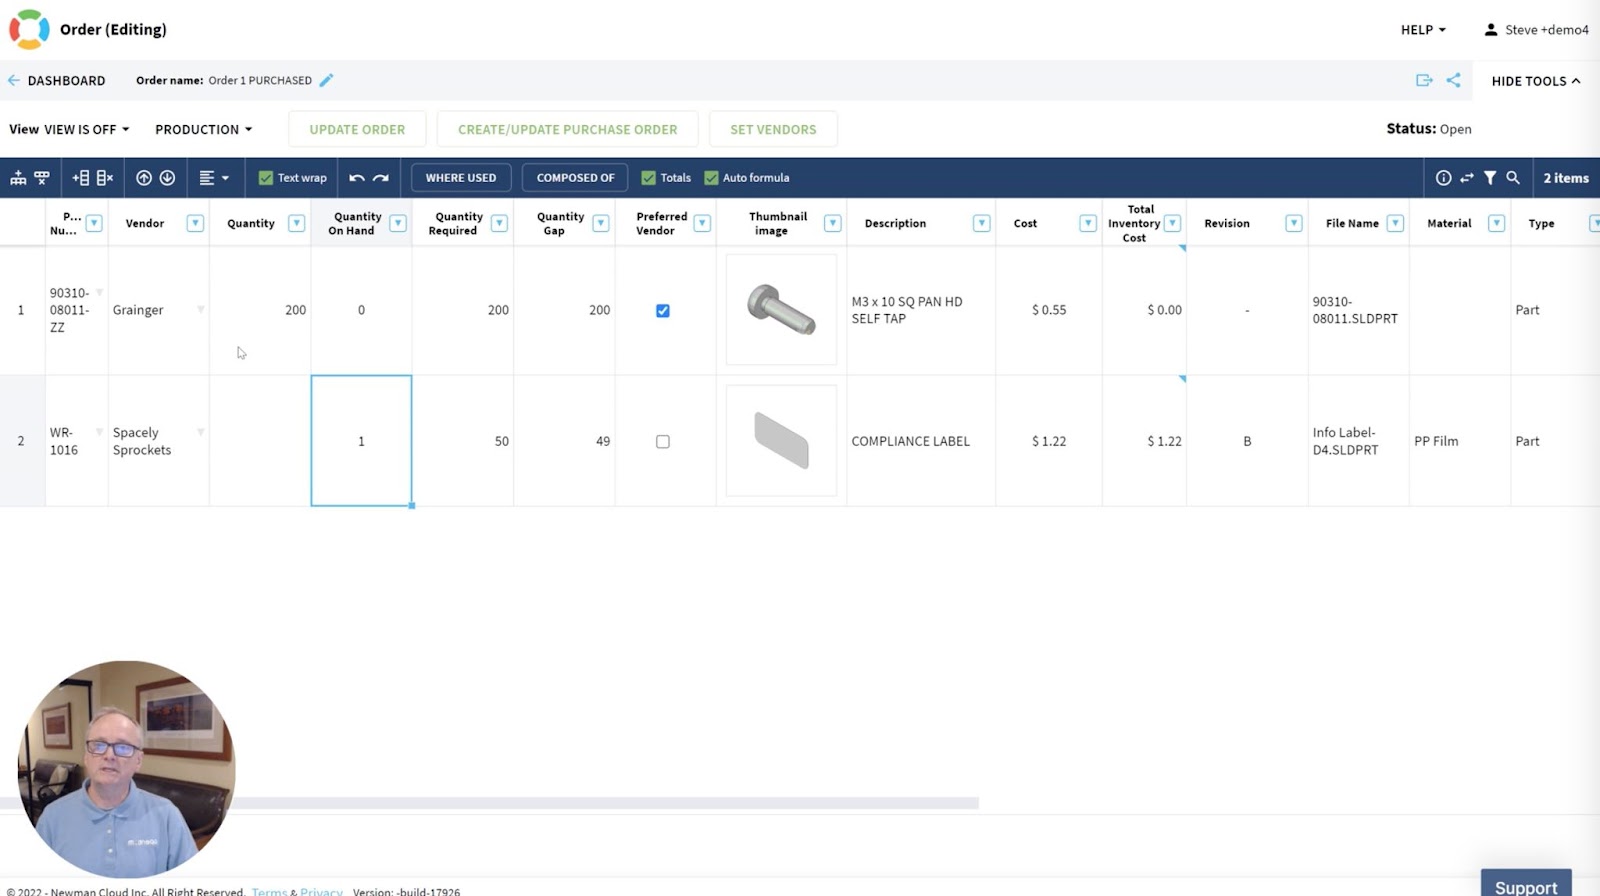
Task: Click the undo icon
Action: (357, 178)
